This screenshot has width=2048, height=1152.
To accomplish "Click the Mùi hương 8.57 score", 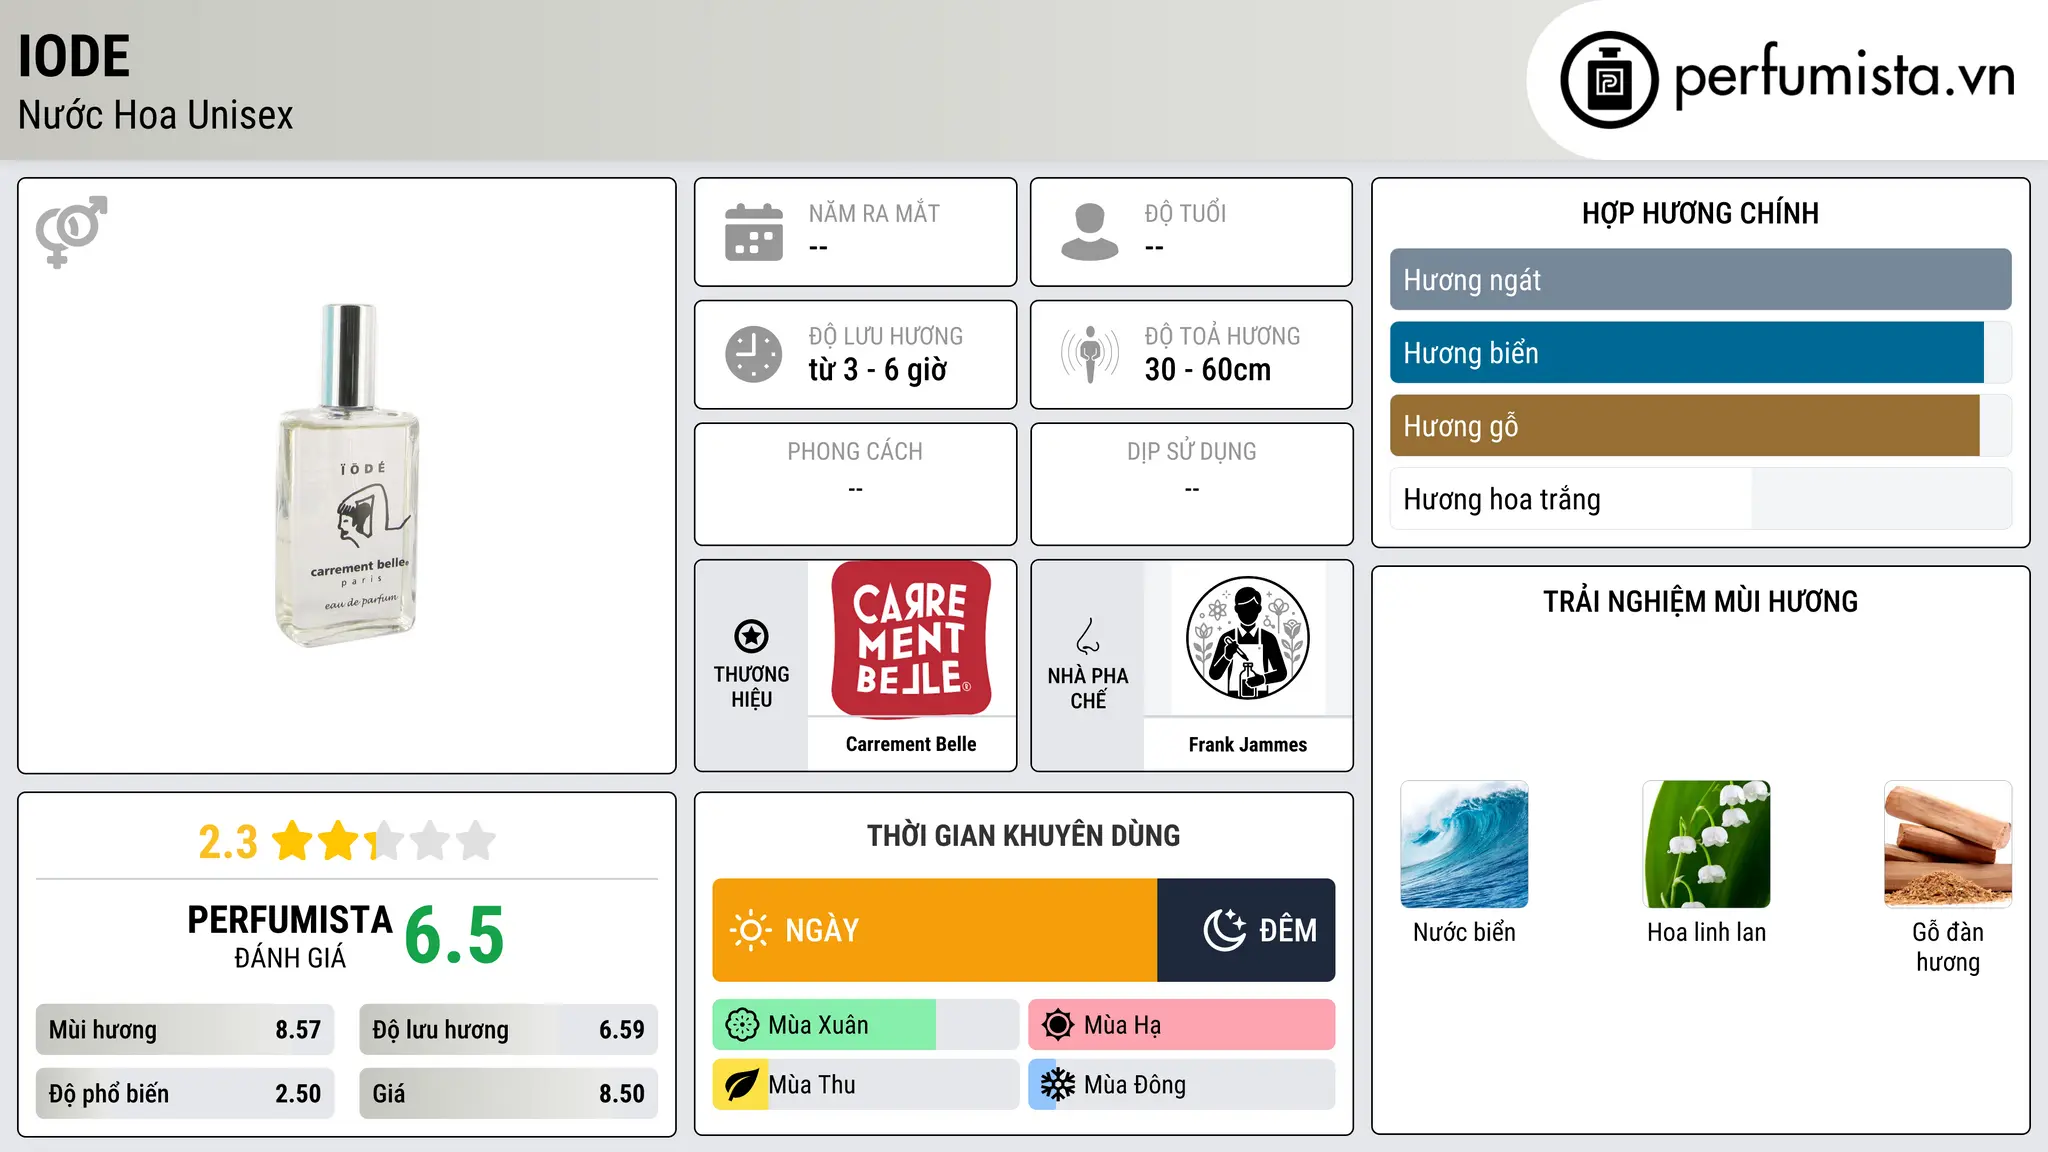I will point(185,1030).
